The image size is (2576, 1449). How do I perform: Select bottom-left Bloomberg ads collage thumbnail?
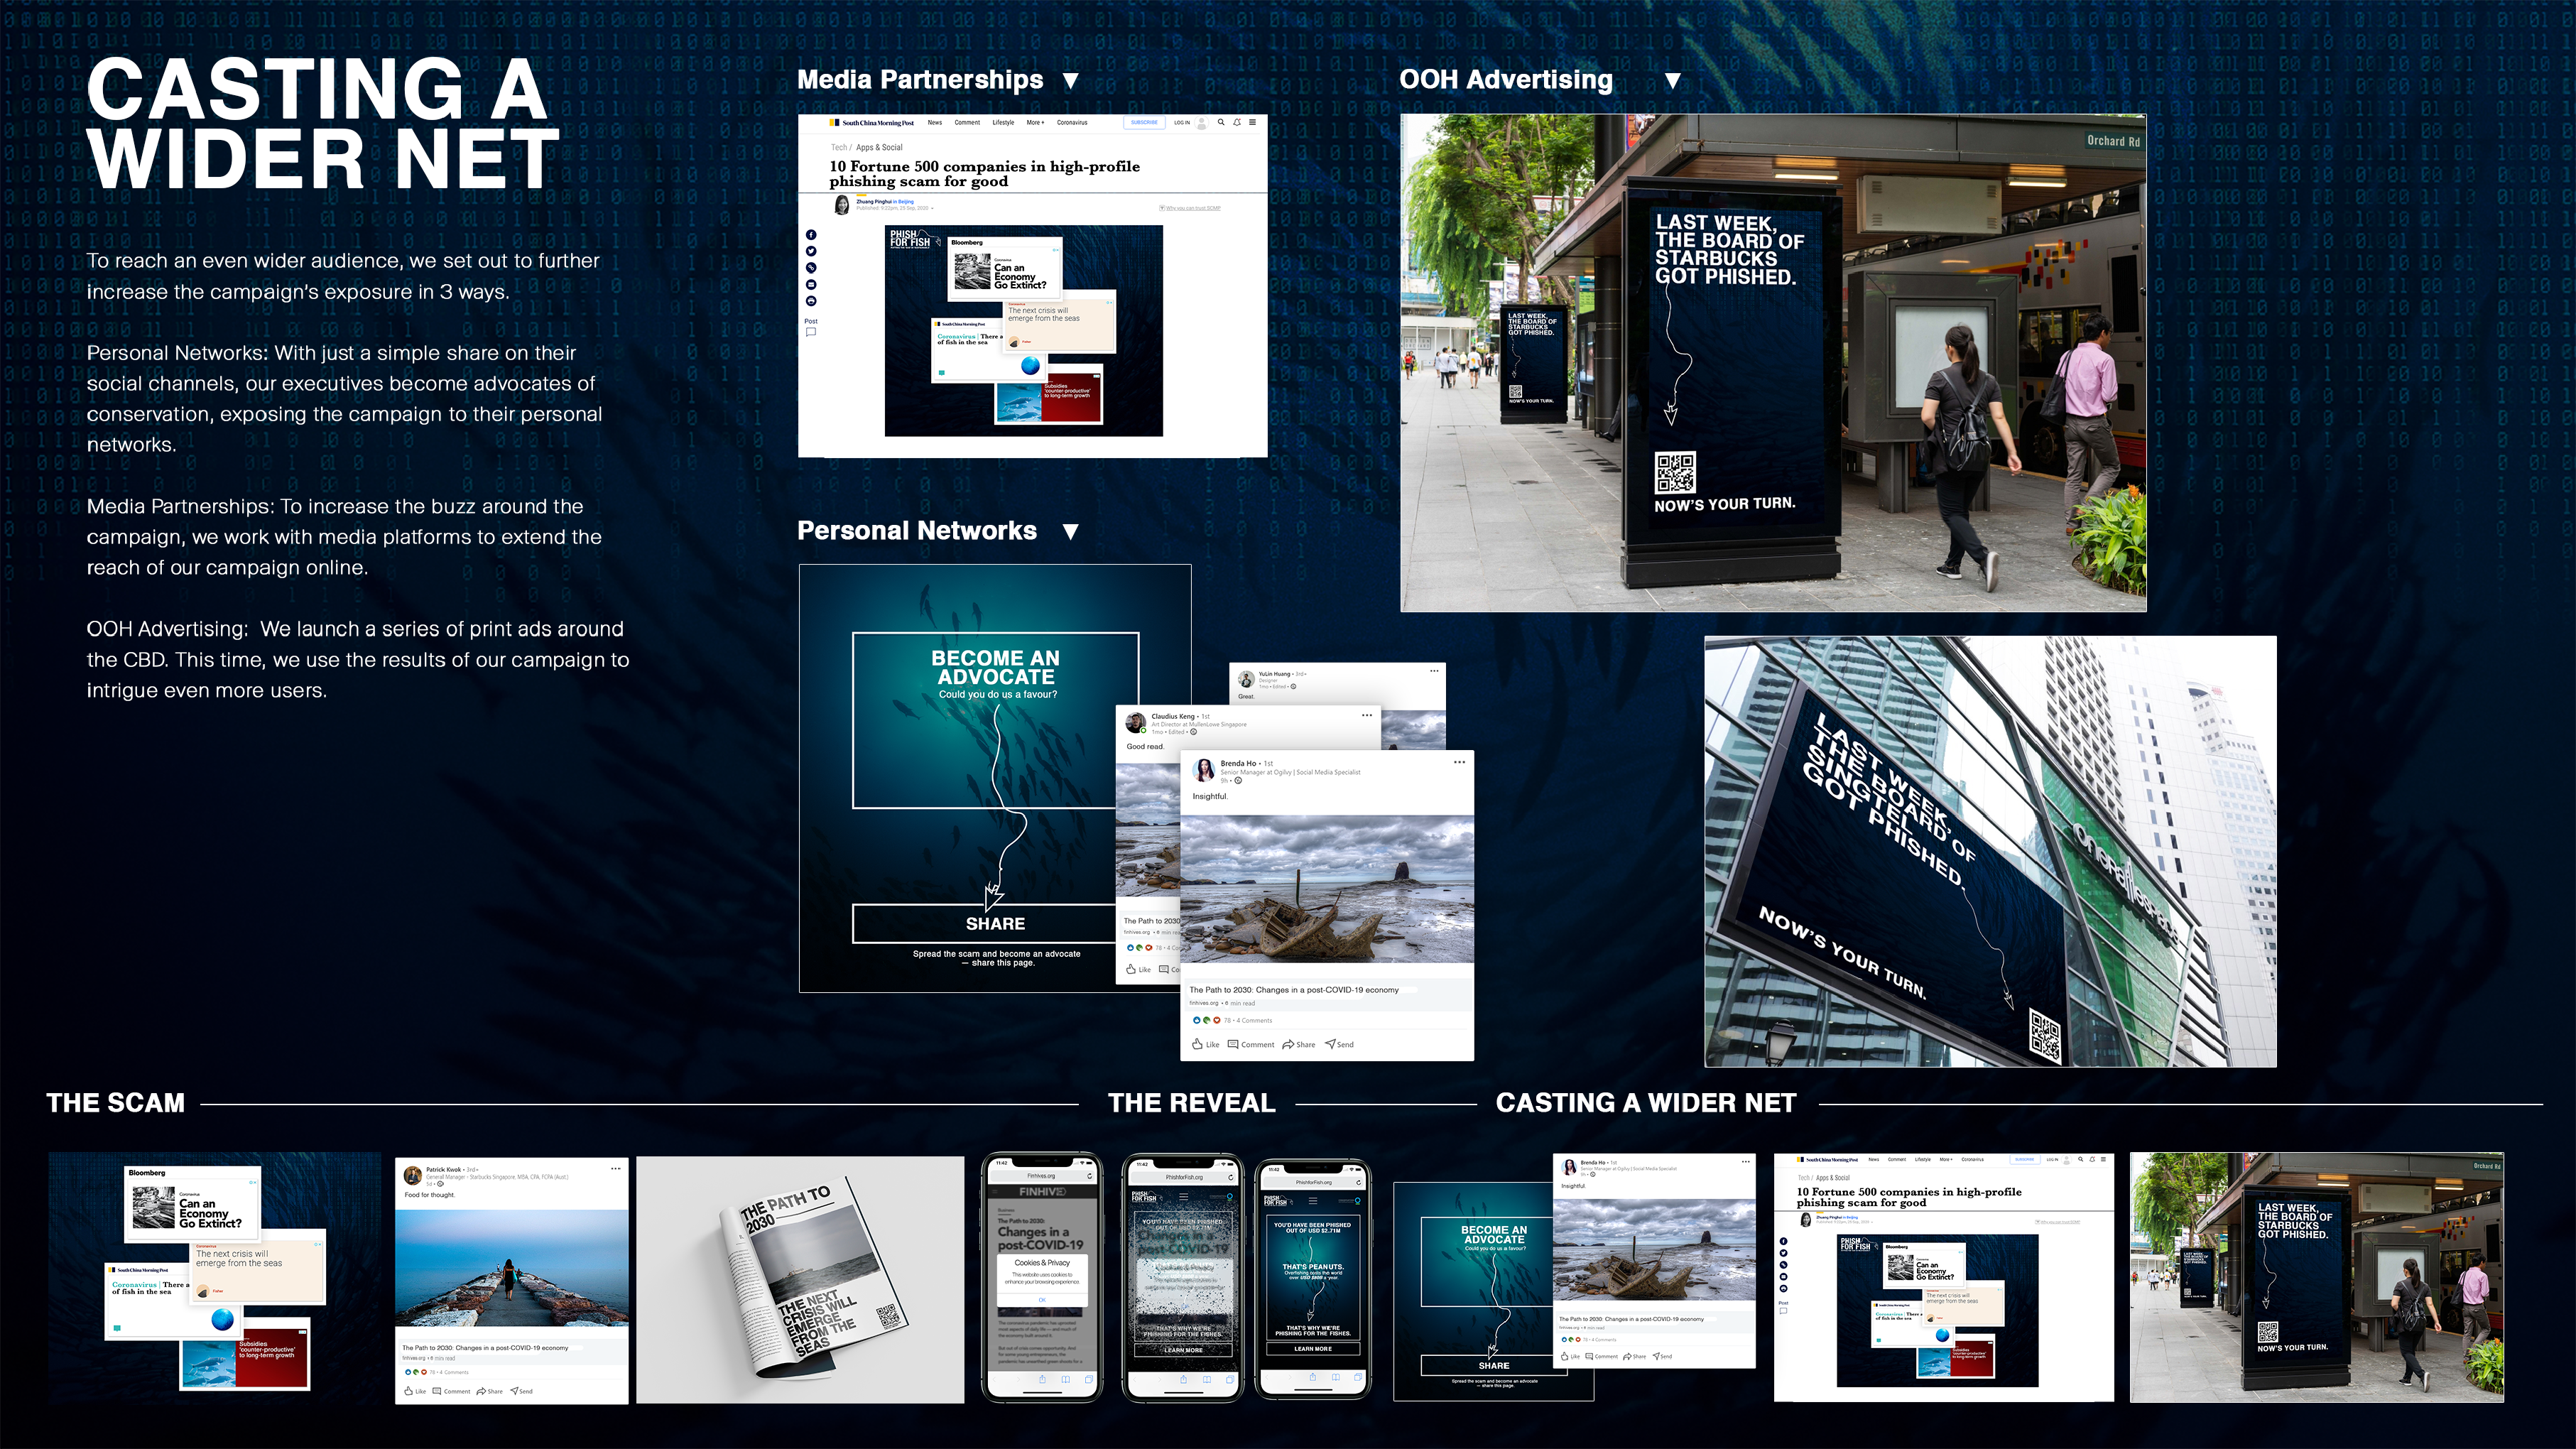tap(215, 1278)
